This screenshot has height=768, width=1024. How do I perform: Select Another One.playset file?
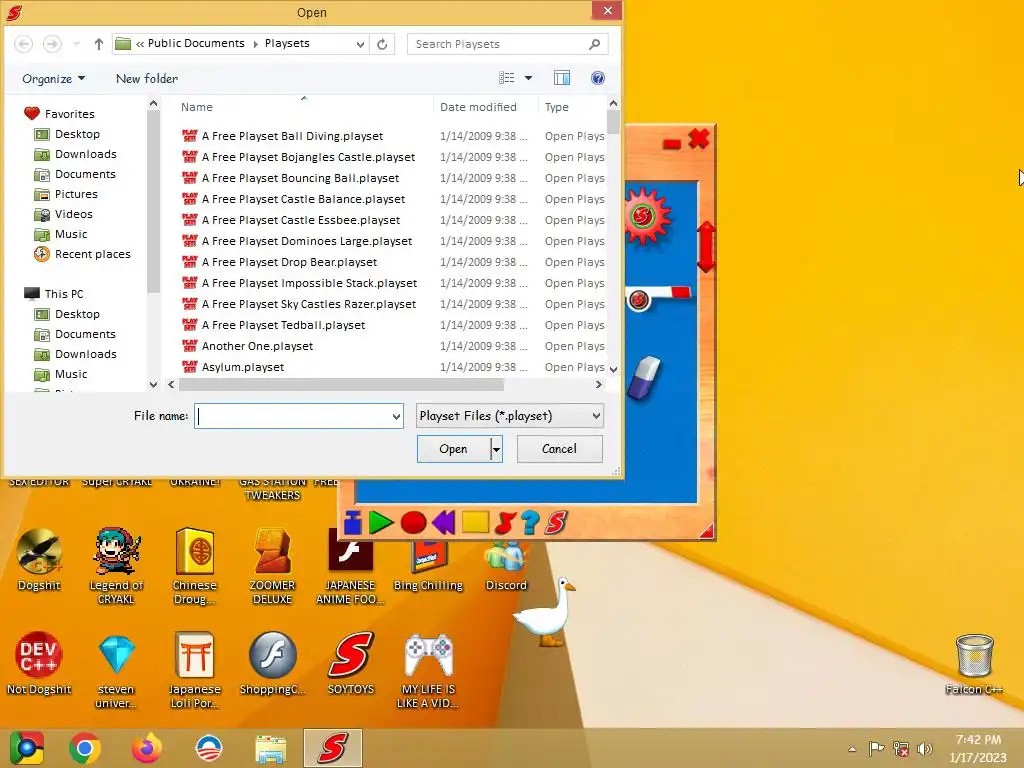tap(257, 346)
